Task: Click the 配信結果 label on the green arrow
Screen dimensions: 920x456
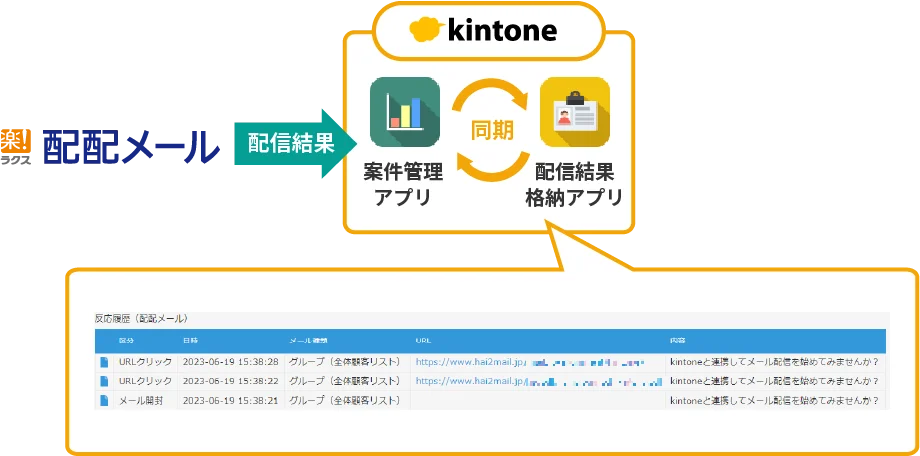Action: (x=290, y=143)
